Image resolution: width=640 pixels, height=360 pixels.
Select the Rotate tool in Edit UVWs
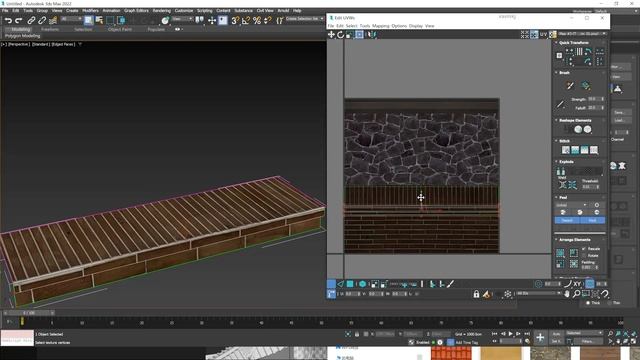[340, 35]
